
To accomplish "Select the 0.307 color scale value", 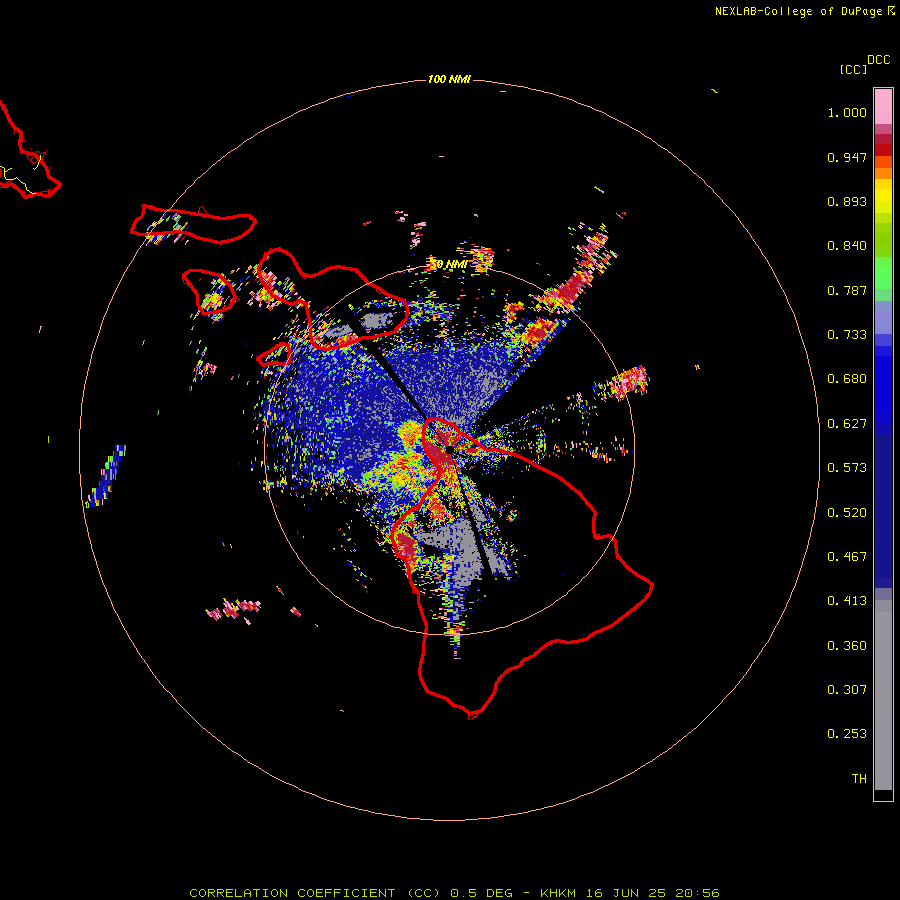I will pyautogui.click(x=847, y=690).
